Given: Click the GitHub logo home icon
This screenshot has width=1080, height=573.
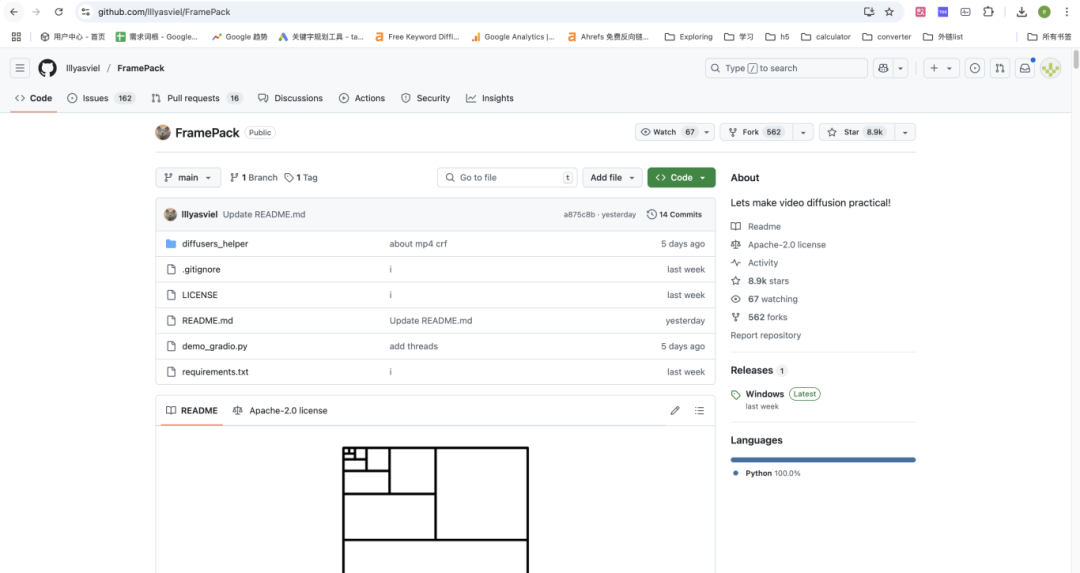Looking at the screenshot, I should tap(47, 68).
